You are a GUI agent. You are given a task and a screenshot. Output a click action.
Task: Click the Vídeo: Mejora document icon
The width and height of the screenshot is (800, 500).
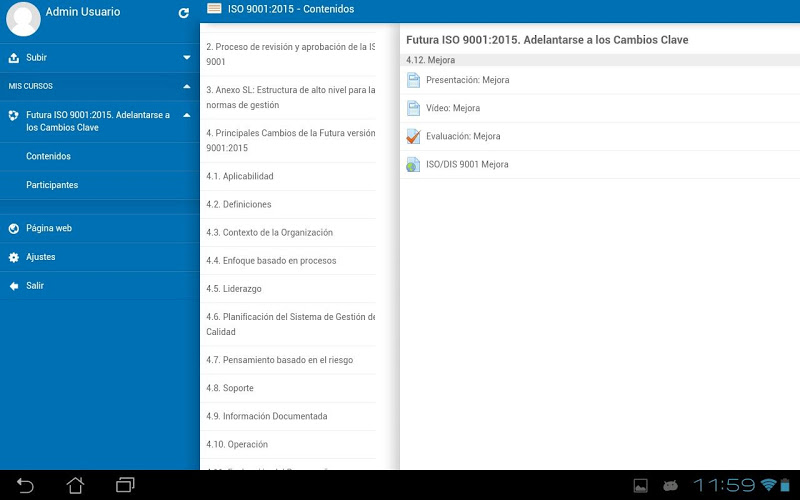413,108
